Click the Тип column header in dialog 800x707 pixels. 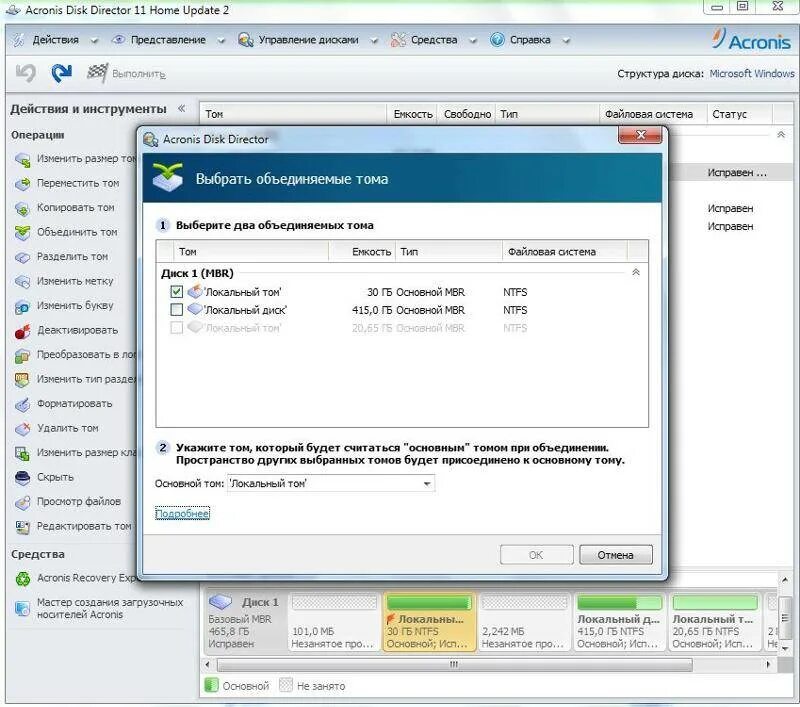click(x=449, y=251)
